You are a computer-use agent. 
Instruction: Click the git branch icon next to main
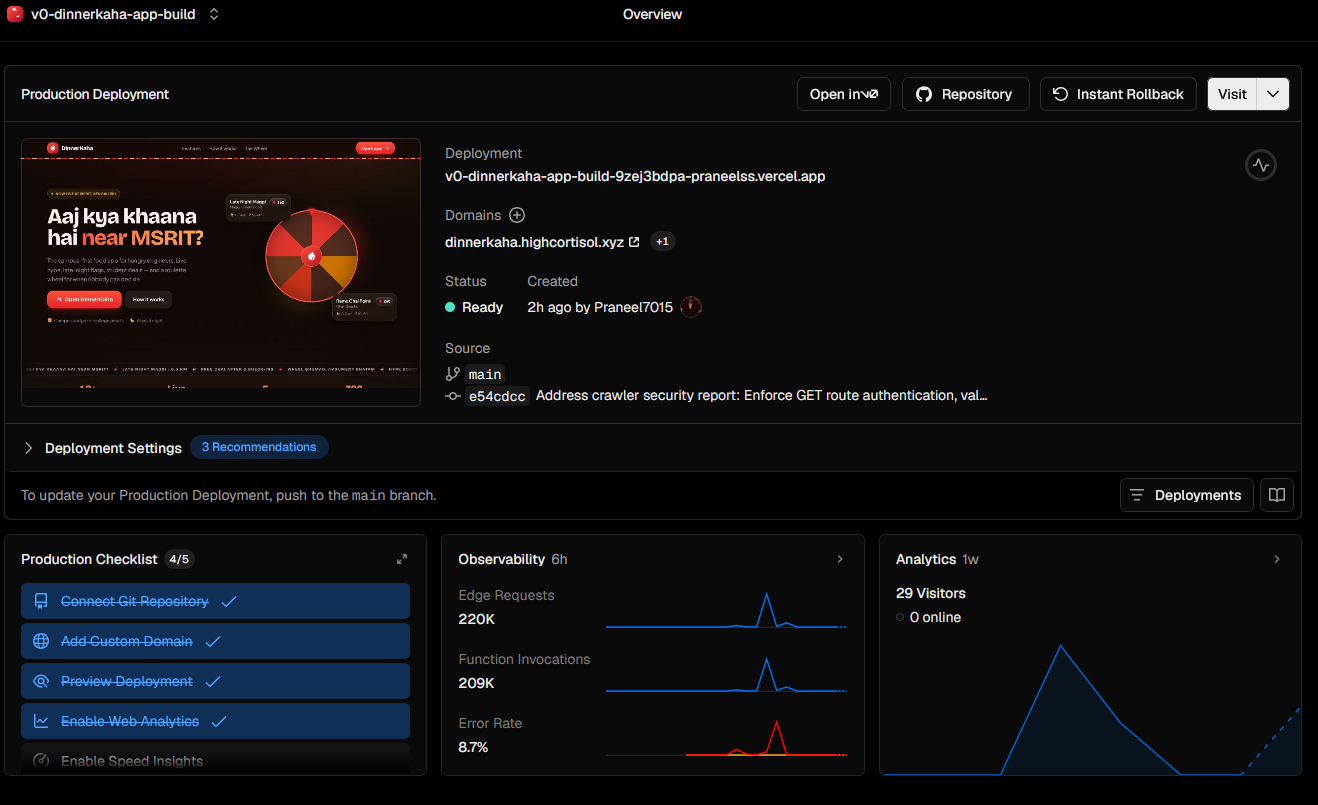pos(453,374)
